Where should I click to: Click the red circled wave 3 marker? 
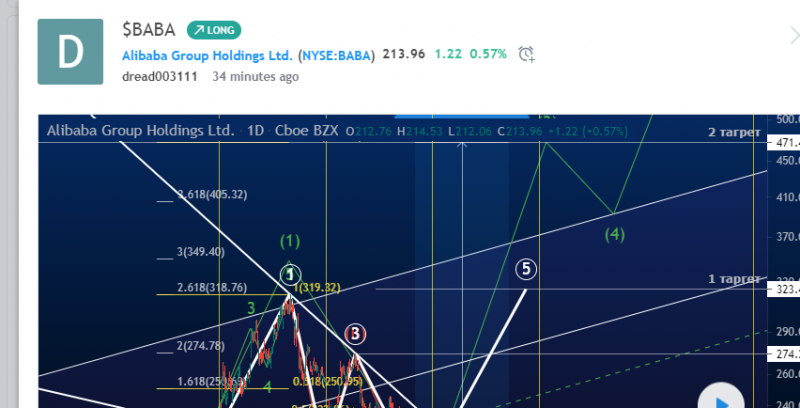point(356,333)
